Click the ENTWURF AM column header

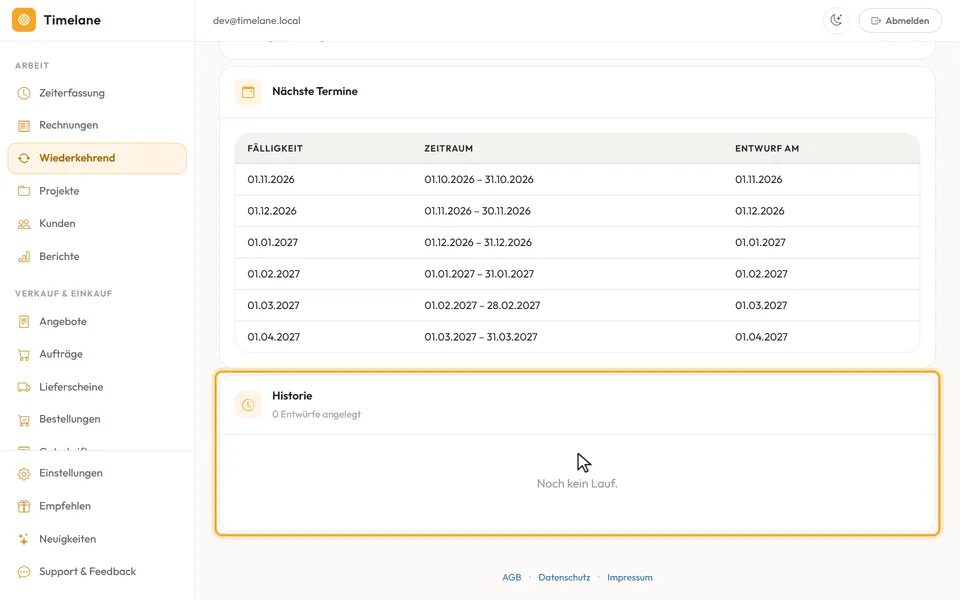click(x=767, y=148)
